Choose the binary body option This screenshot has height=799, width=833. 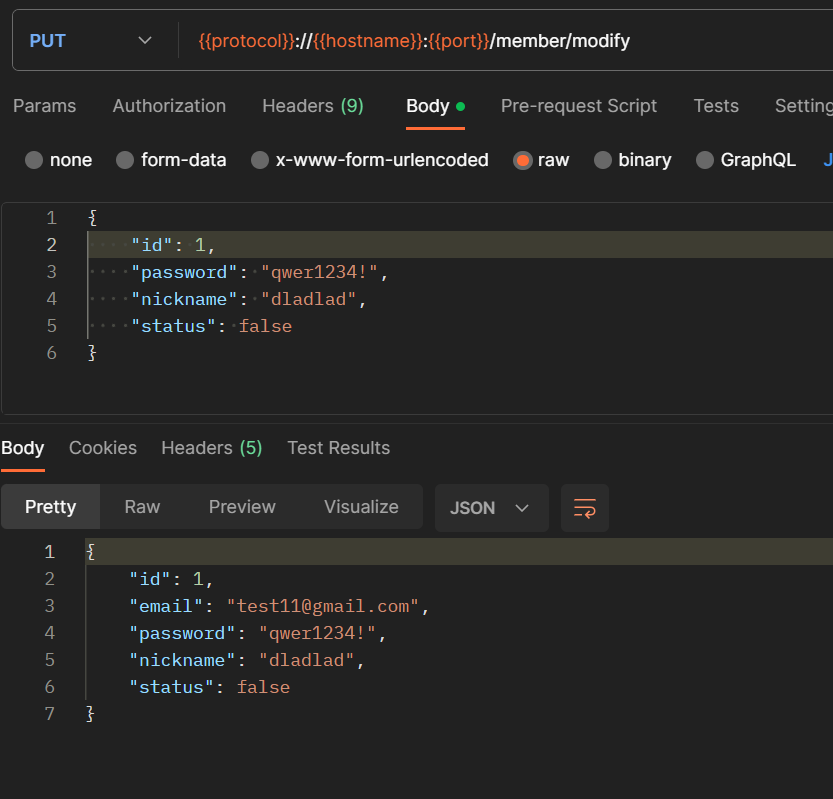click(x=603, y=160)
